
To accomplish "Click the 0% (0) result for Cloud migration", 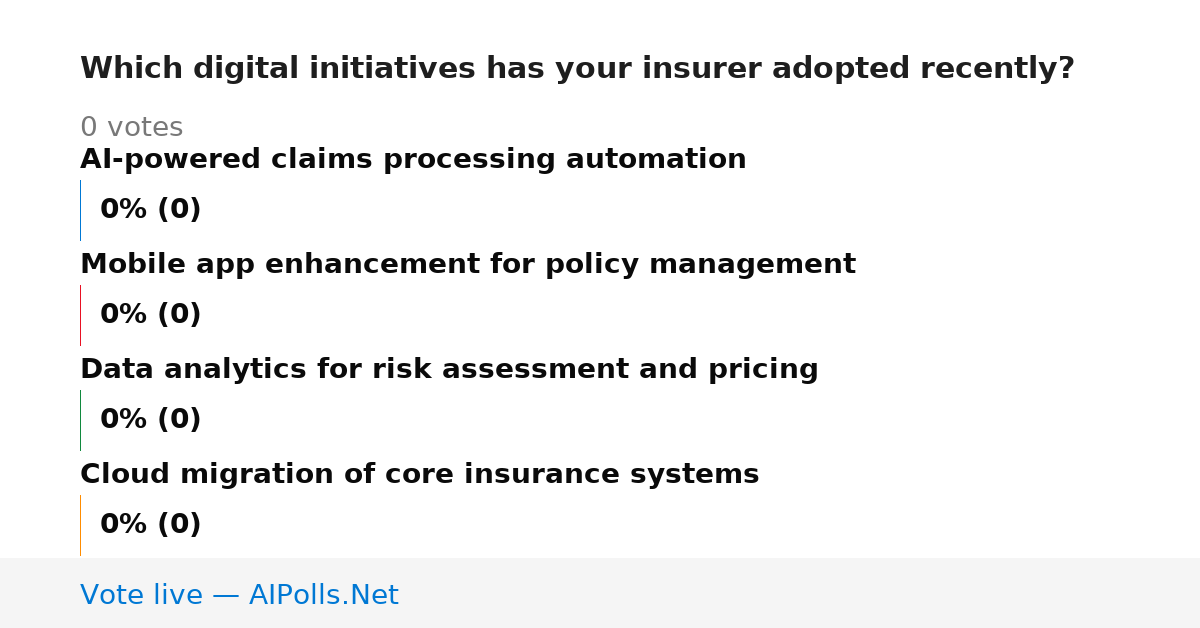I will (x=151, y=525).
